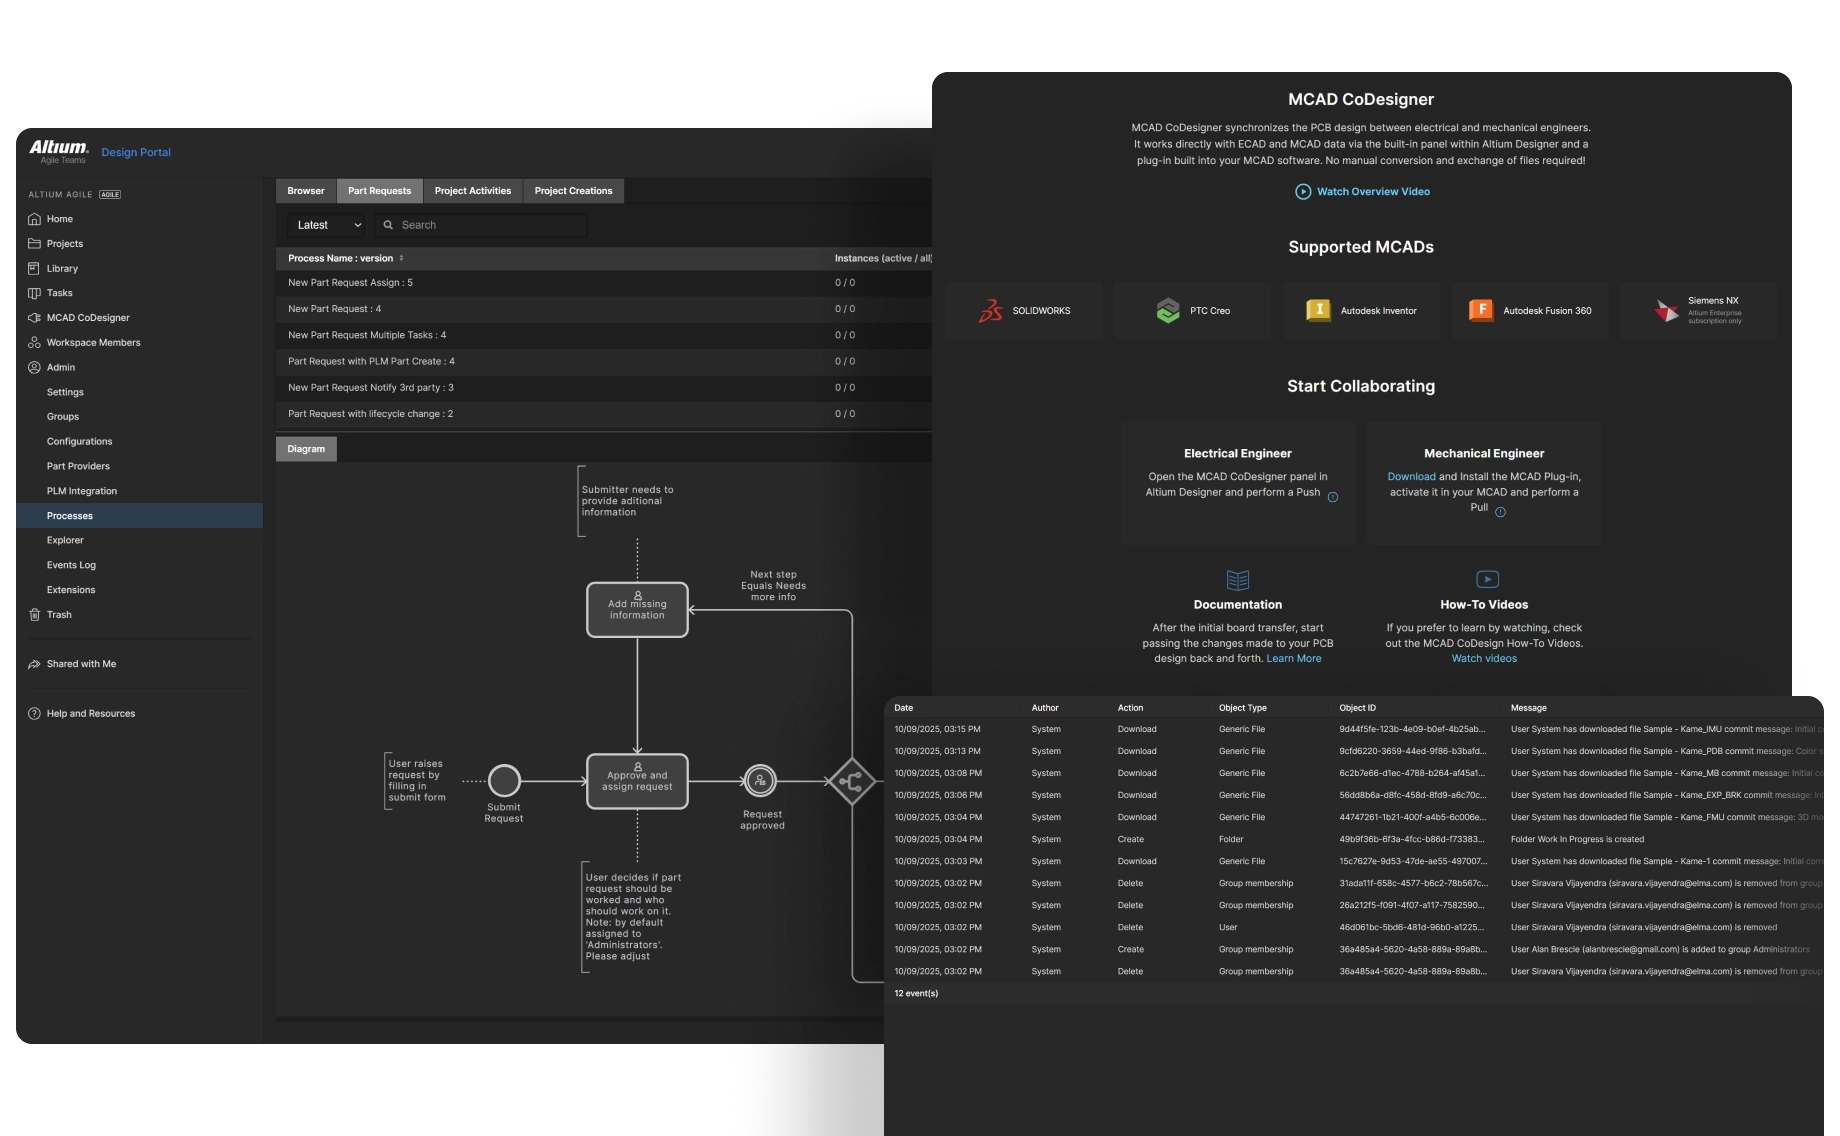Click the Submit Request start event circle
The image size is (1840, 1136).
point(504,781)
